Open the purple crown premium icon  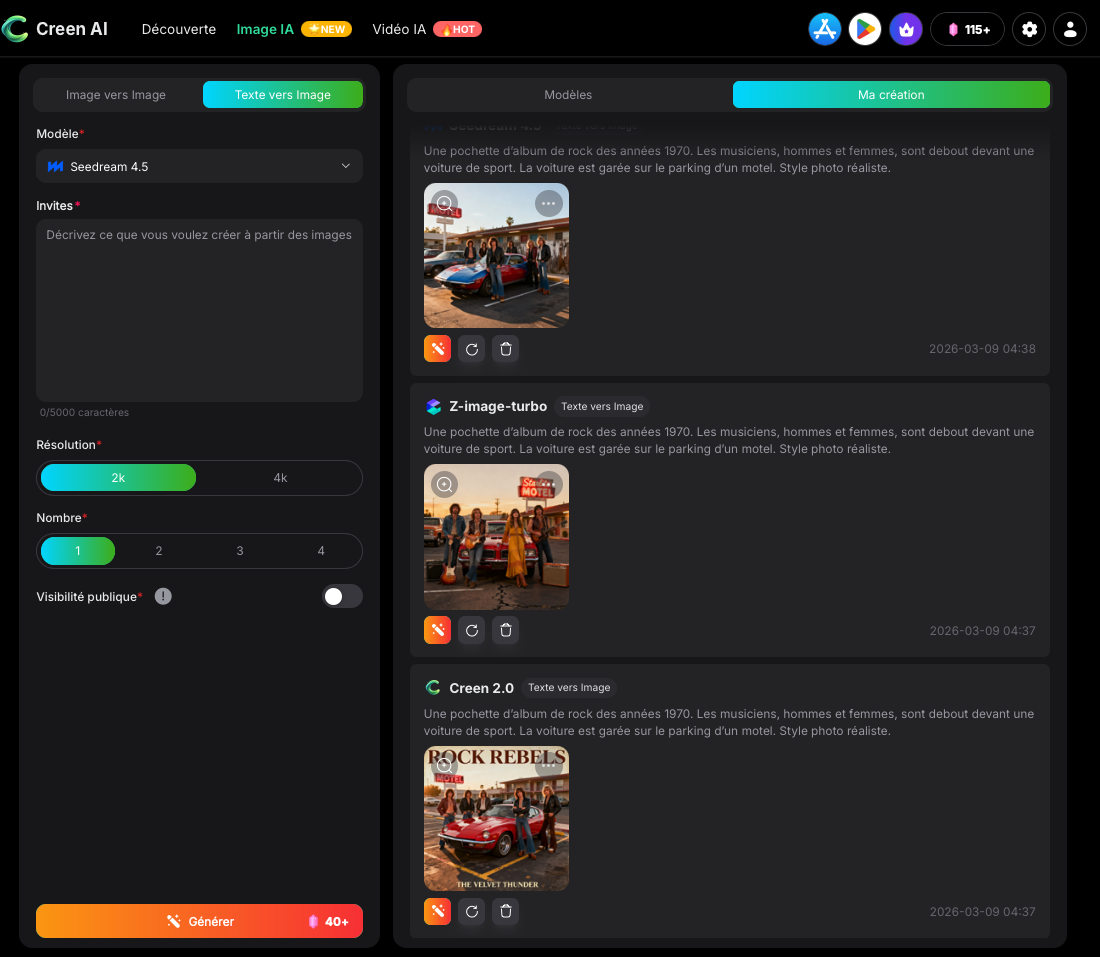pyautogui.click(x=906, y=29)
